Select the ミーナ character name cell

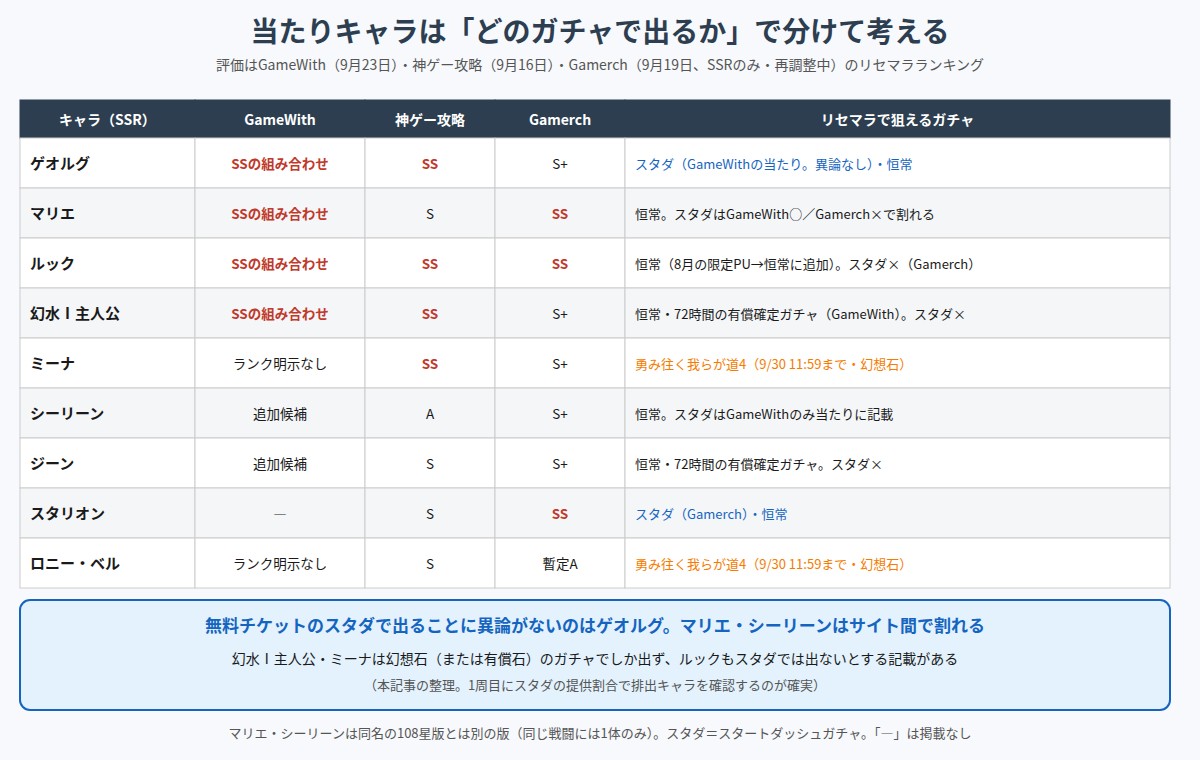107,363
